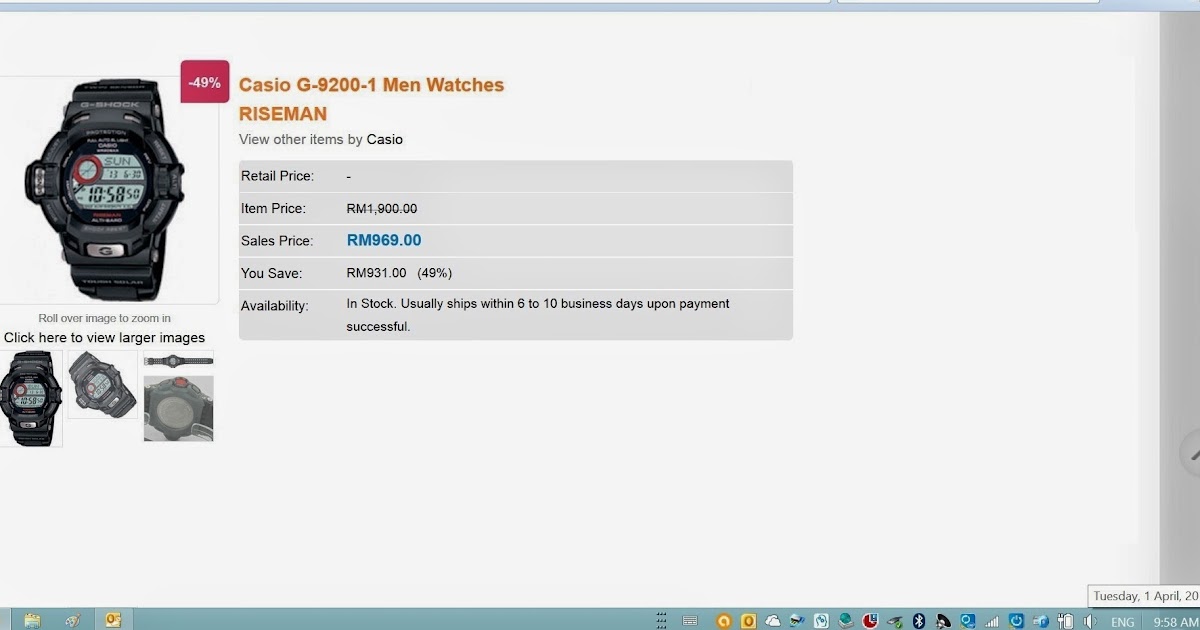Viewport: 1200px width, 630px height.
Task: Click the RM969.00 sales price link
Action: coord(384,240)
